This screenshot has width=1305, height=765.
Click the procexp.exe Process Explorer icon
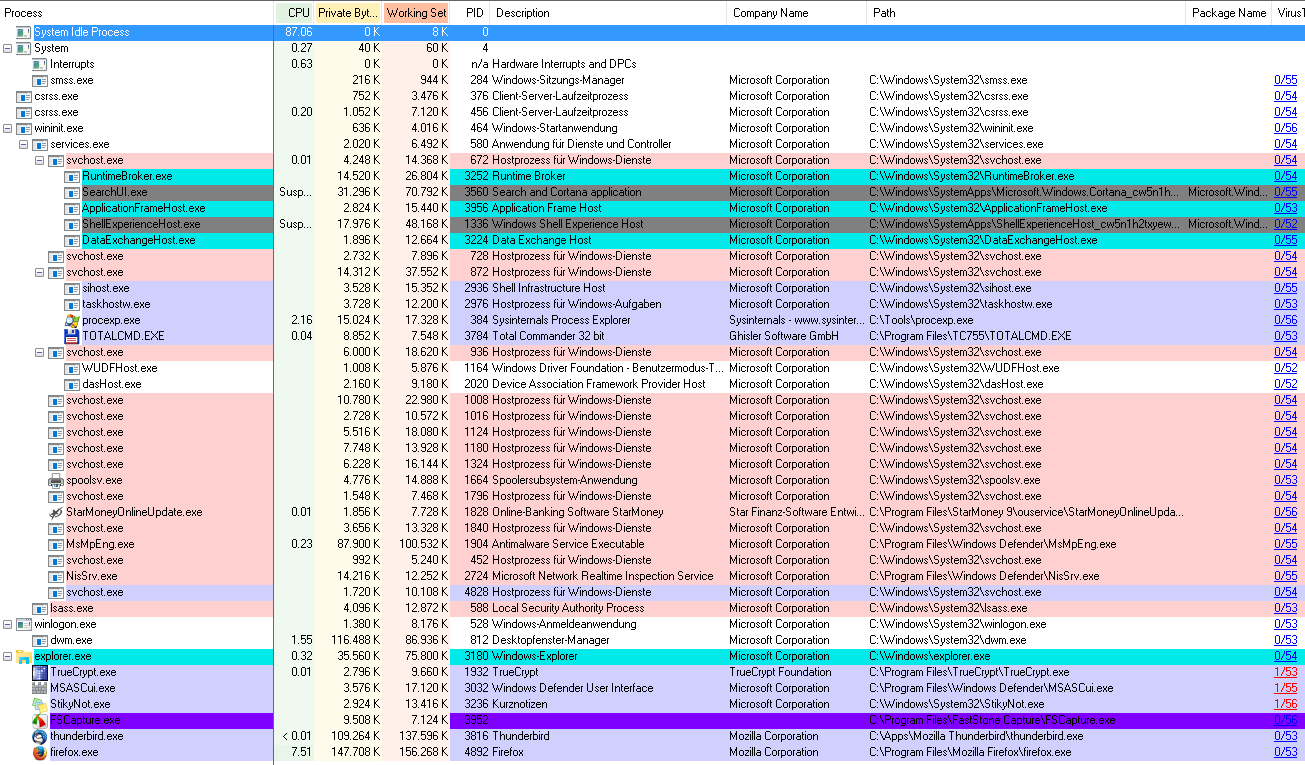[x=72, y=320]
